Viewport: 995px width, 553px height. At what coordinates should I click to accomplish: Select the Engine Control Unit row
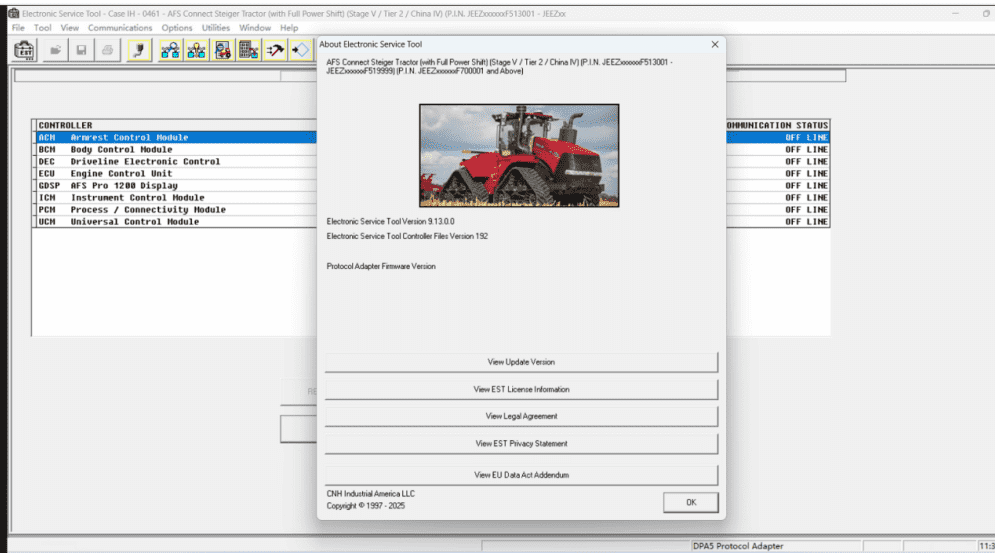tap(121, 174)
